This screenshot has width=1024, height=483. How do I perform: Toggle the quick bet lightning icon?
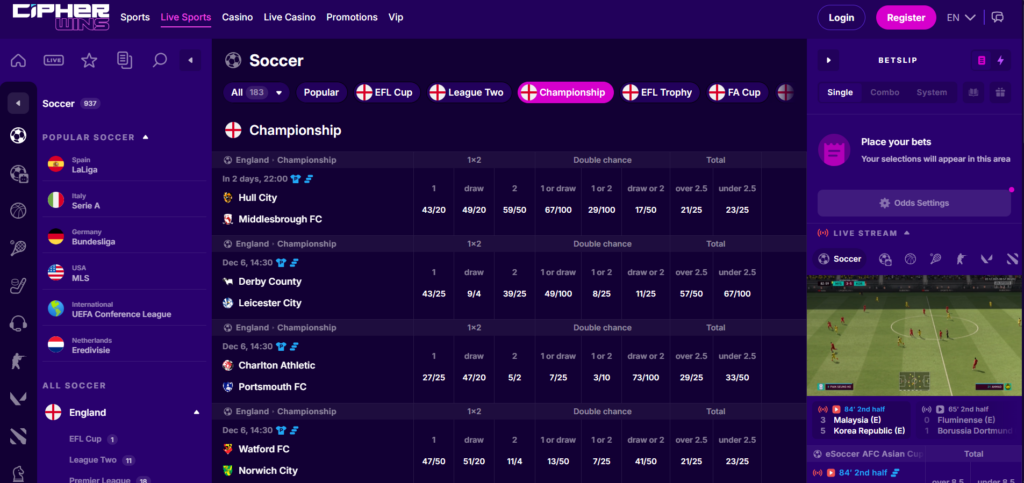(1000, 61)
